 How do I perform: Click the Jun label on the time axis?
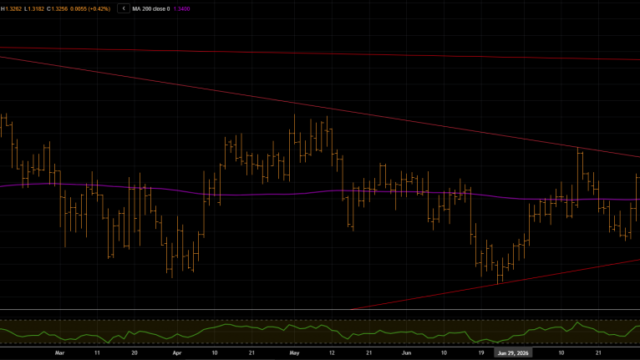[406, 353]
